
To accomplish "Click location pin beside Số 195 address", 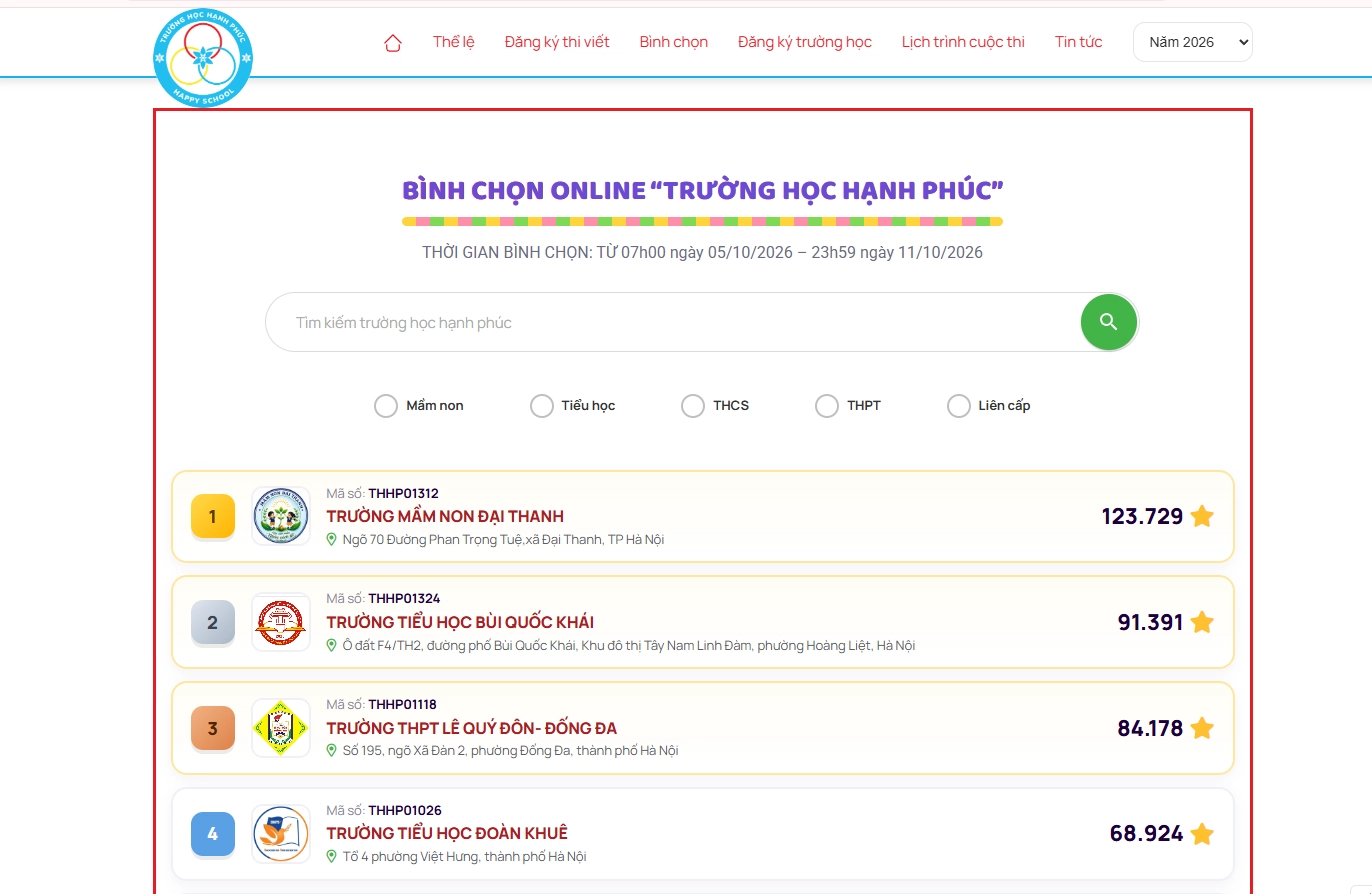I will coord(332,750).
